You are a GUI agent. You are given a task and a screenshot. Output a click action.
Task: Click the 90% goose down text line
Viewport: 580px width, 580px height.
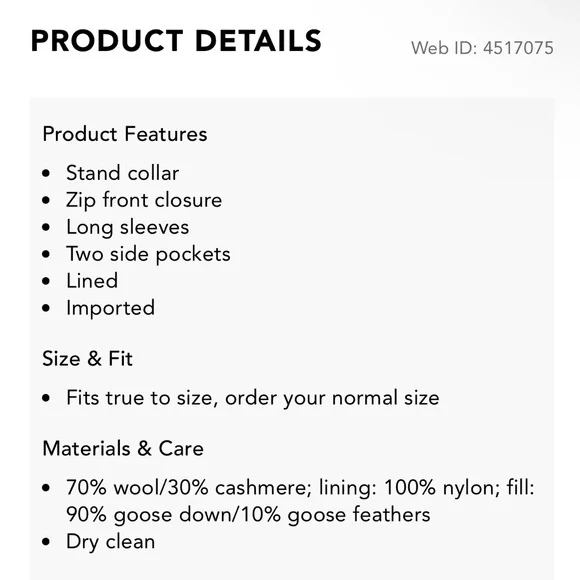[248, 515]
